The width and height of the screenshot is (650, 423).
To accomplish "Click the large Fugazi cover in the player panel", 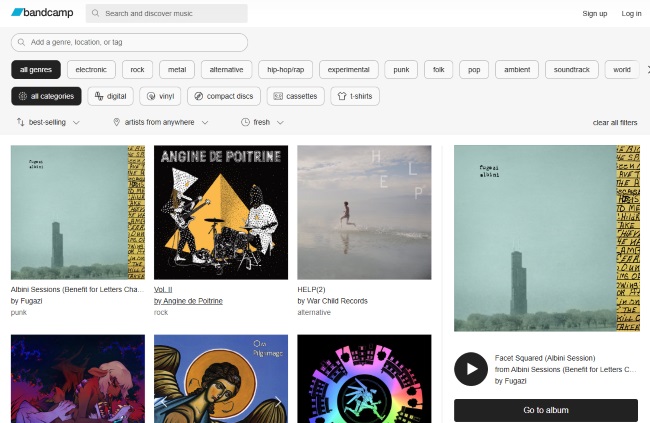I will pyautogui.click(x=547, y=238).
